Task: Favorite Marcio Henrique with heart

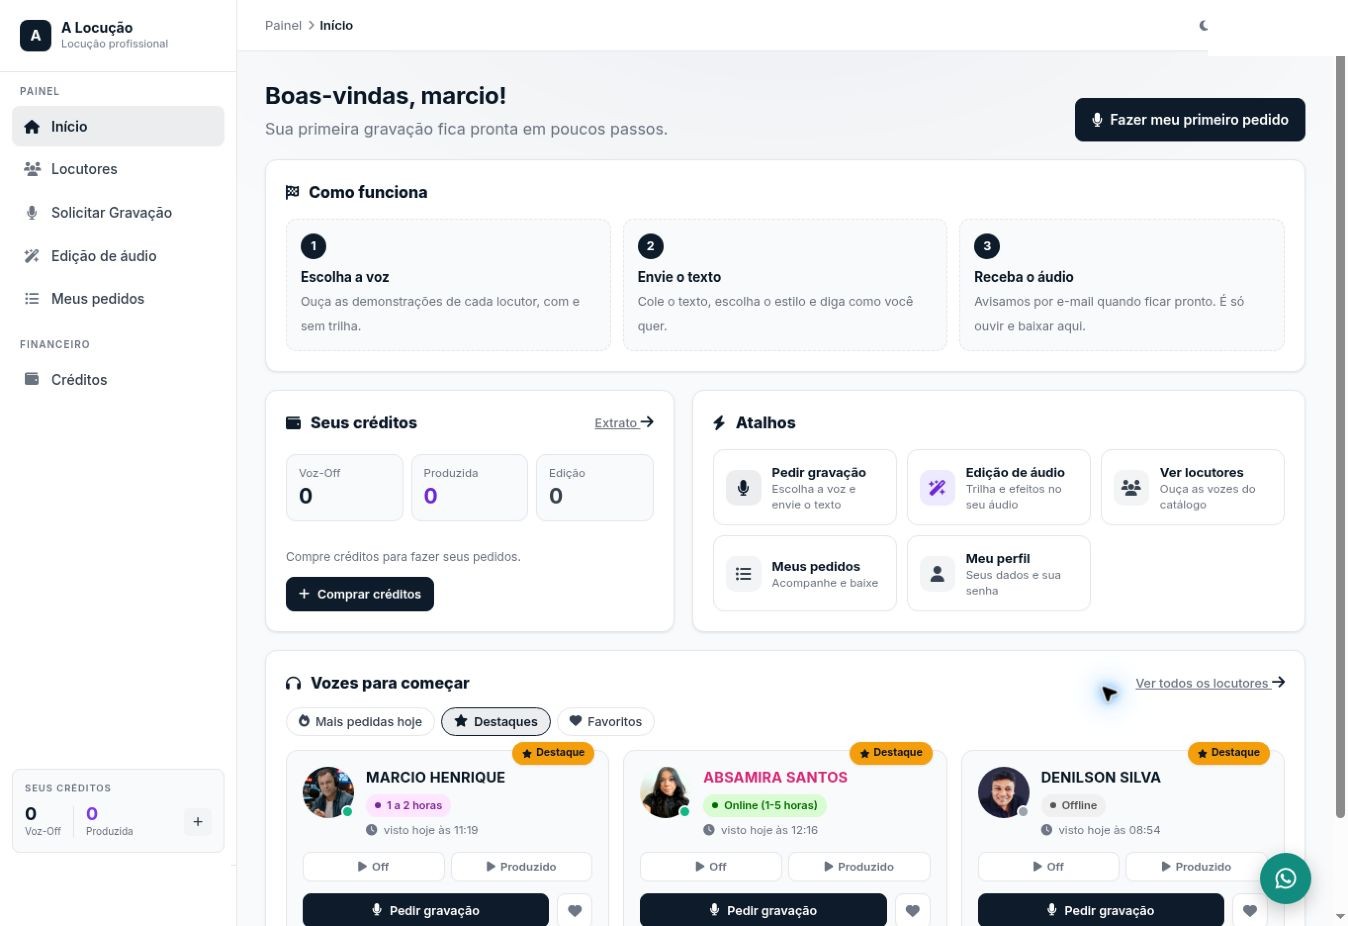Action: click(x=574, y=910)
